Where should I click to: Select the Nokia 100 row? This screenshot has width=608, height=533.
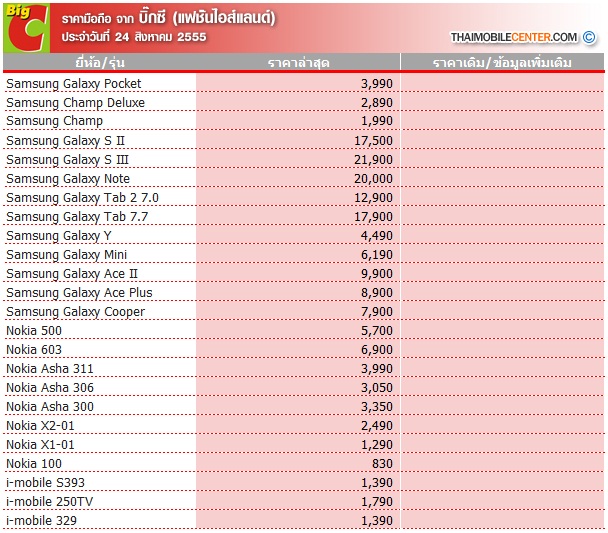pos(34,464)
